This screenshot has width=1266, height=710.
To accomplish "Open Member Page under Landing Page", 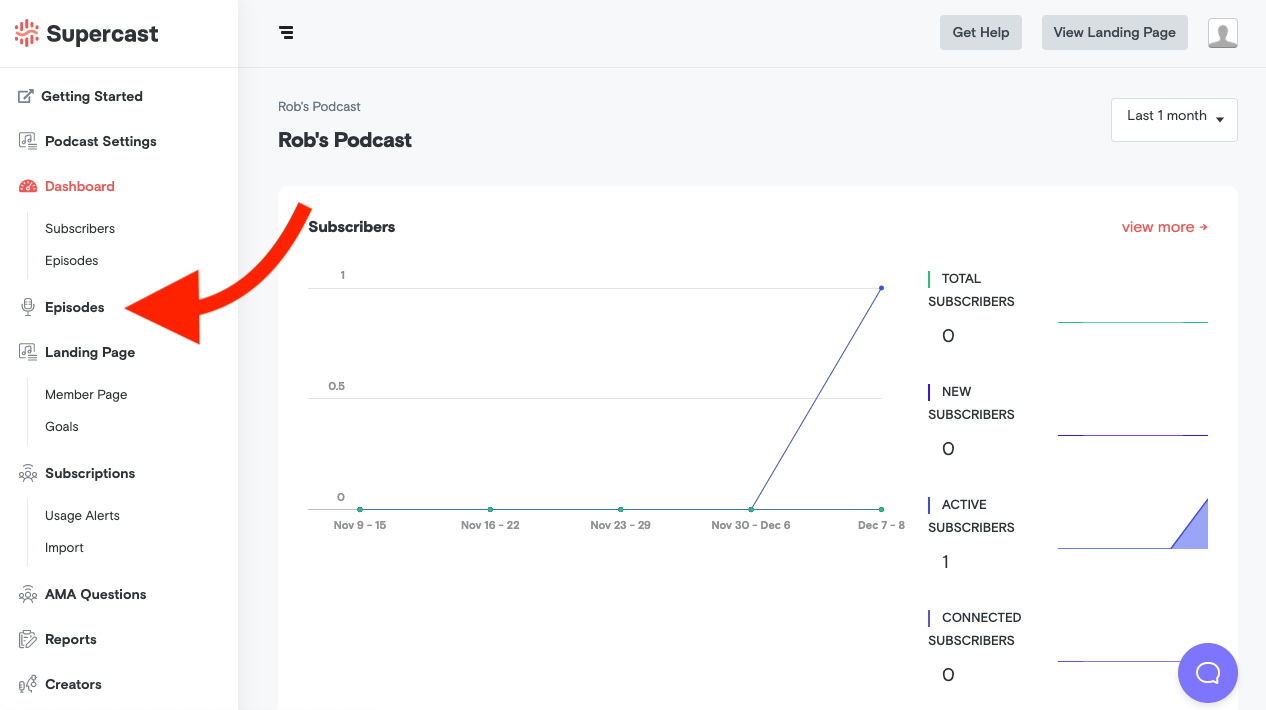I will point(86,394).
